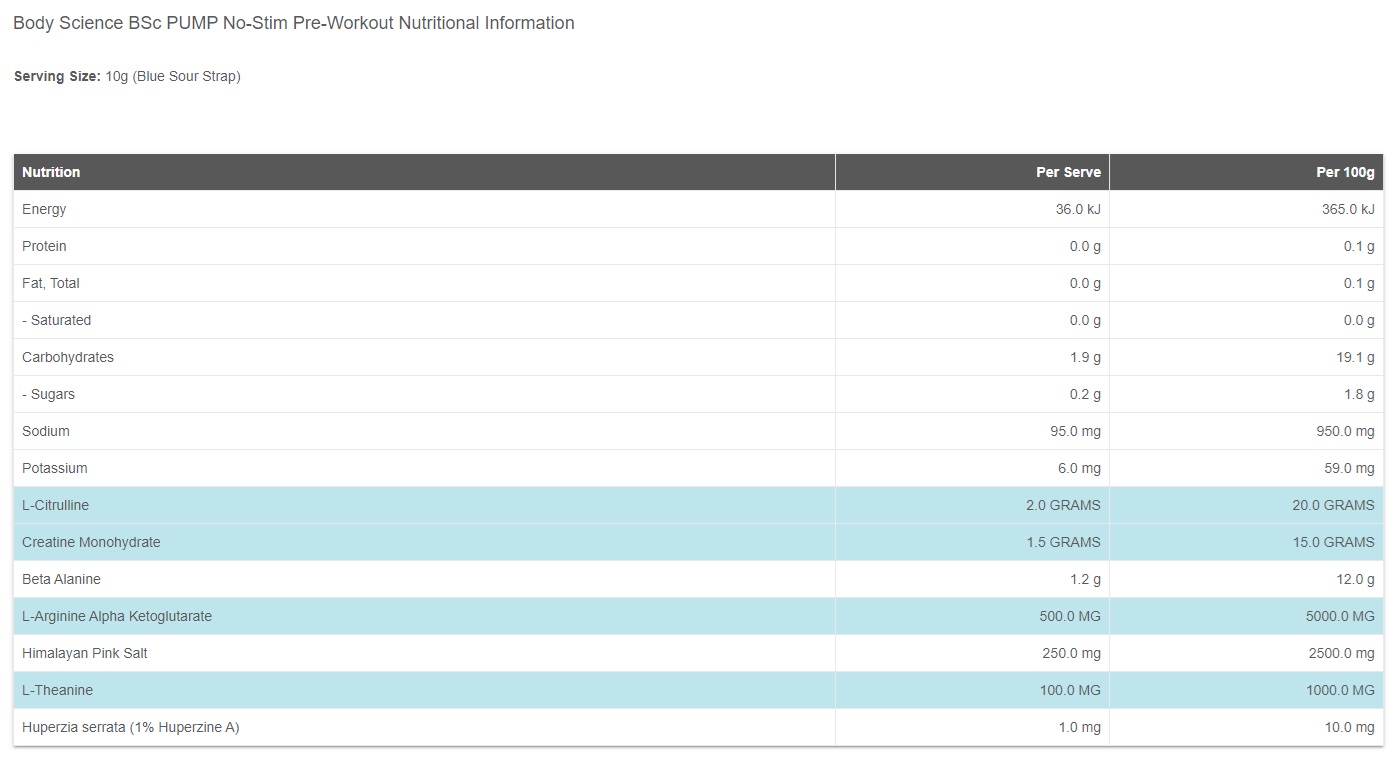Viewport: 1395px width, 760px height.
Task: Select the Sugars row label
Action: 48,394
